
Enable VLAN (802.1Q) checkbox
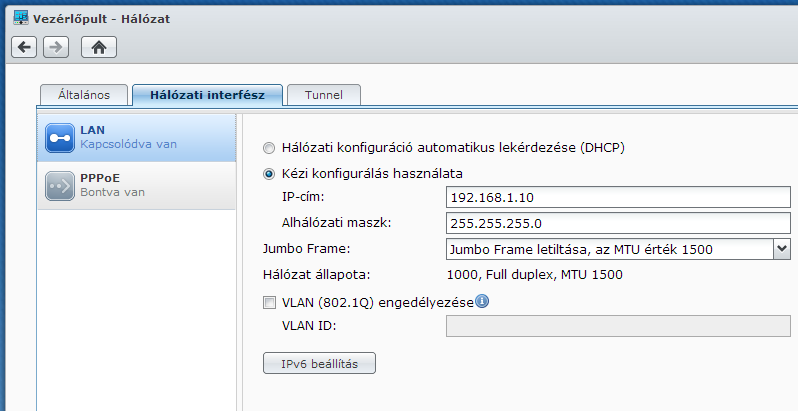(269, 303)
